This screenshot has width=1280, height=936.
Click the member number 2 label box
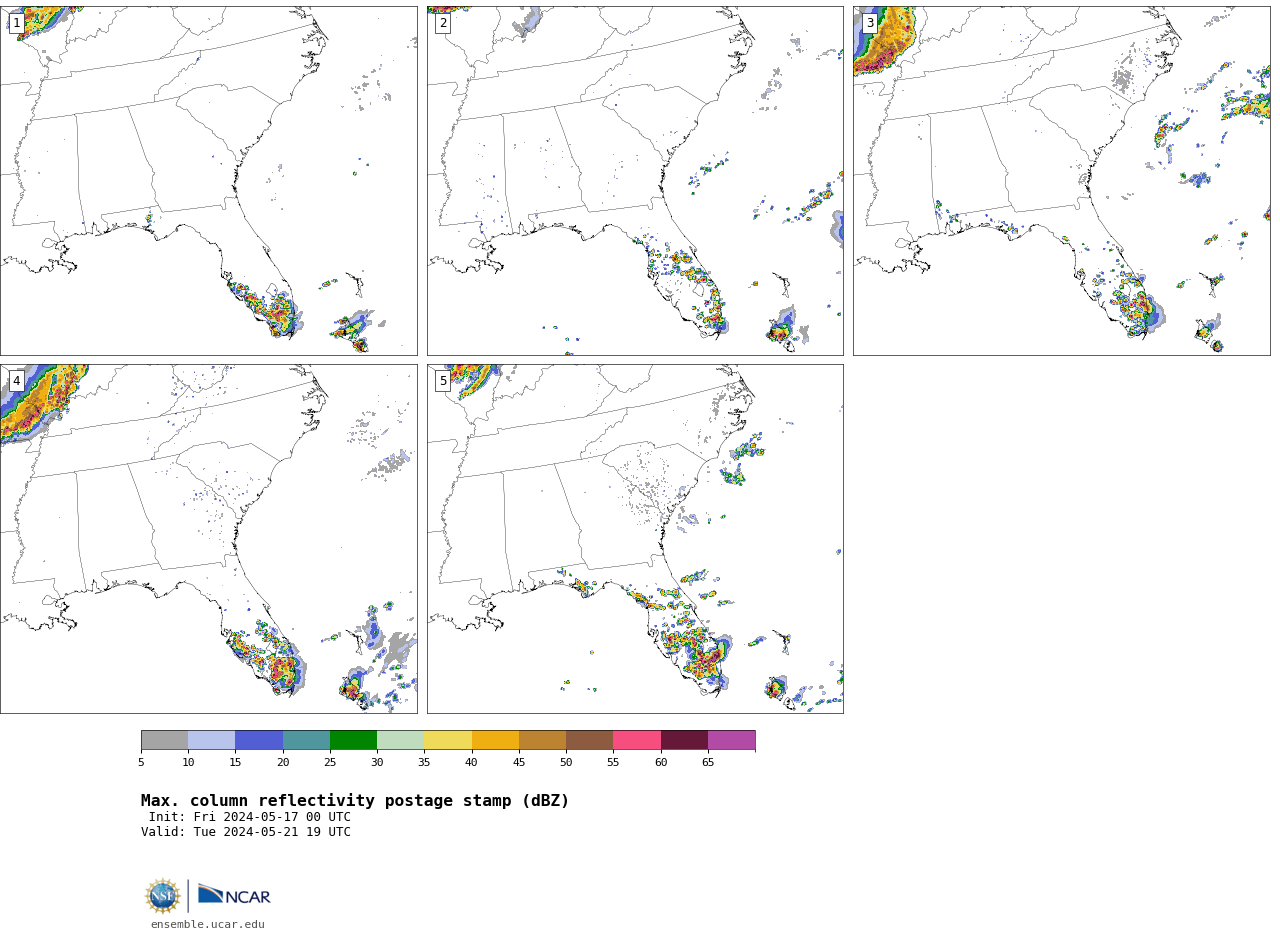[x=443, y=23]
